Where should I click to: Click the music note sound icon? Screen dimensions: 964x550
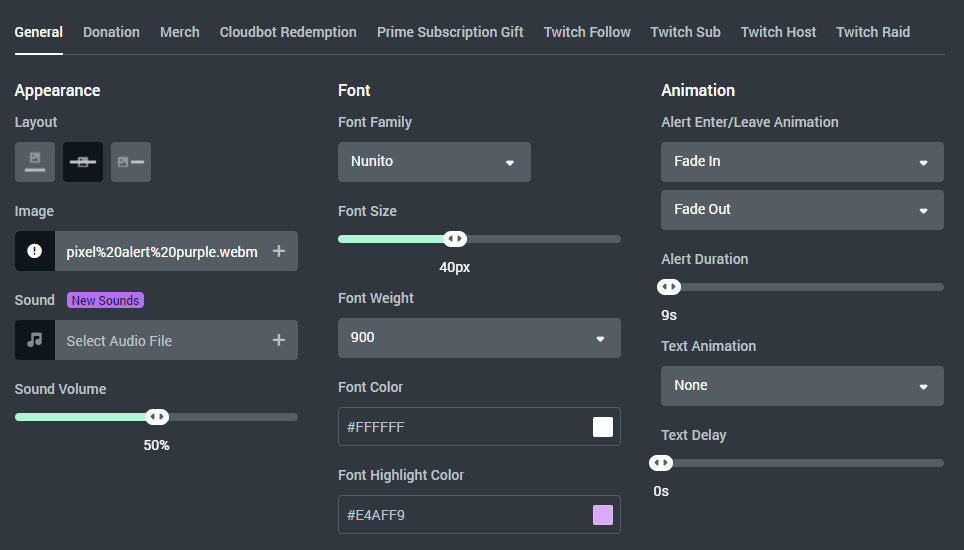tap(35, 340)
